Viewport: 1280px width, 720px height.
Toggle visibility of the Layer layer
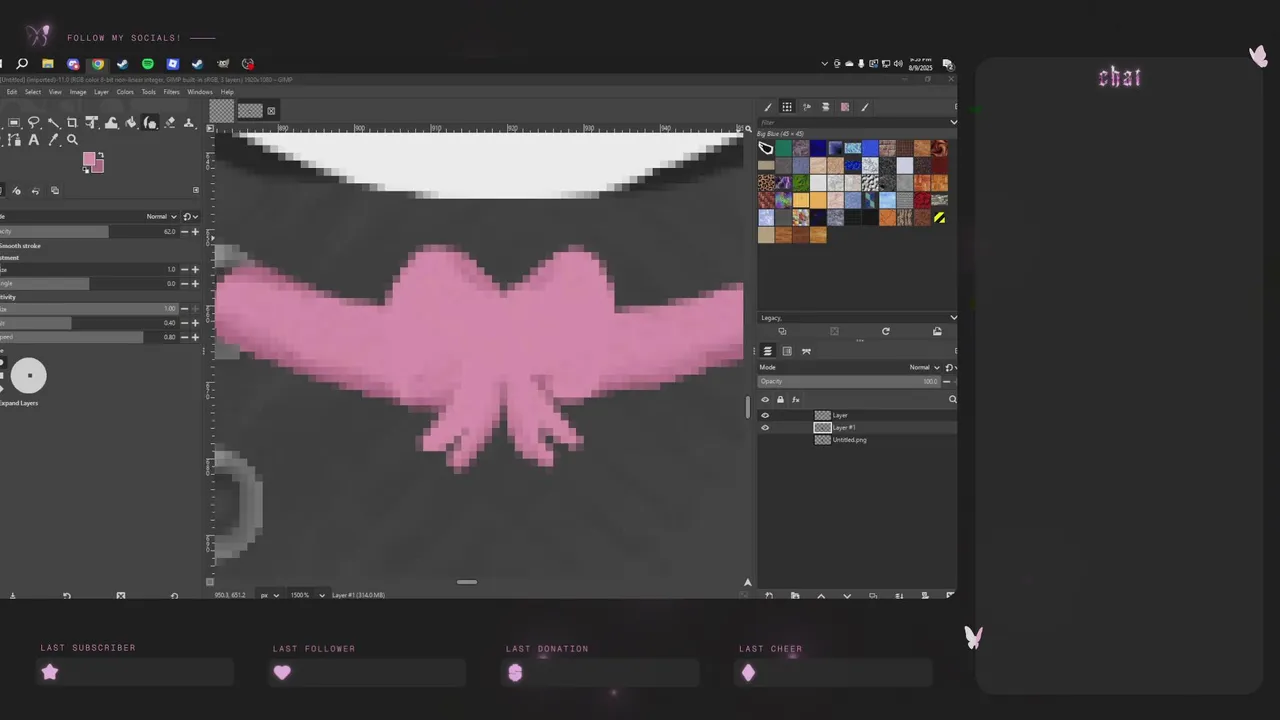[x=765, y=415]
